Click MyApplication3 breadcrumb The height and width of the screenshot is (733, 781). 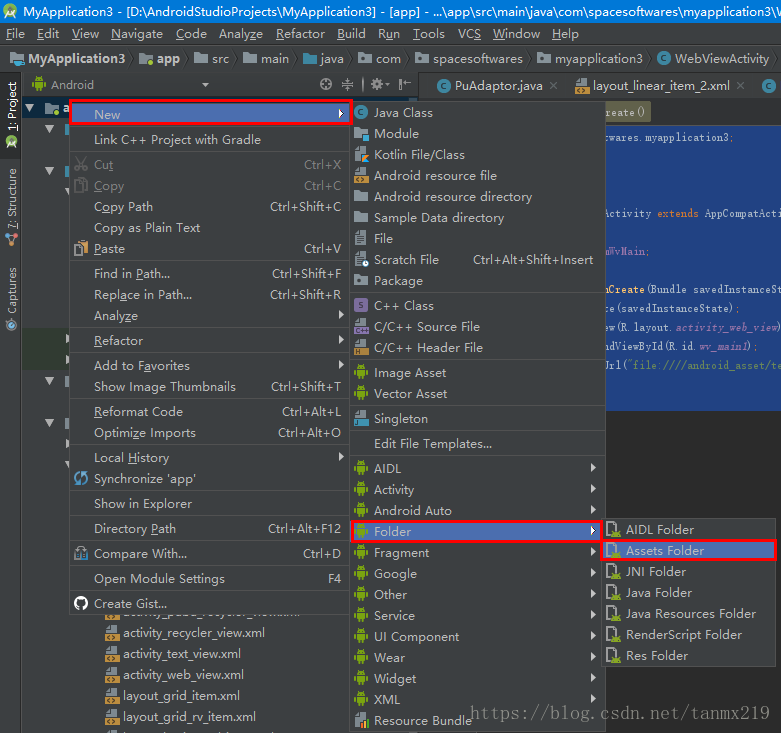coord(68,59)
